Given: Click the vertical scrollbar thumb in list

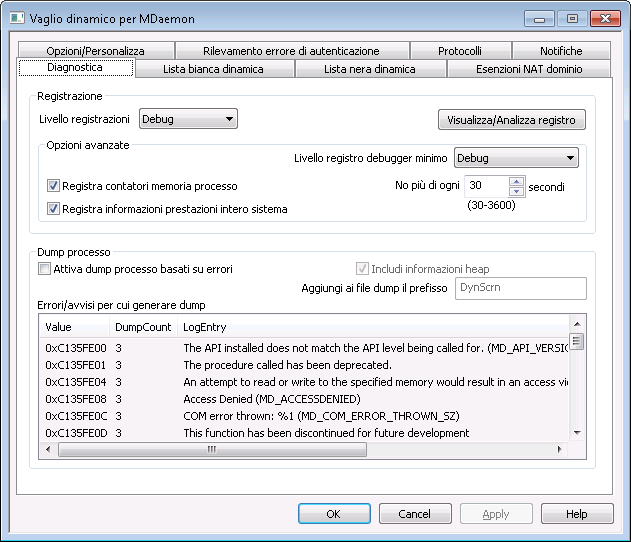Looking at the screenshot, I should (577, 342).
